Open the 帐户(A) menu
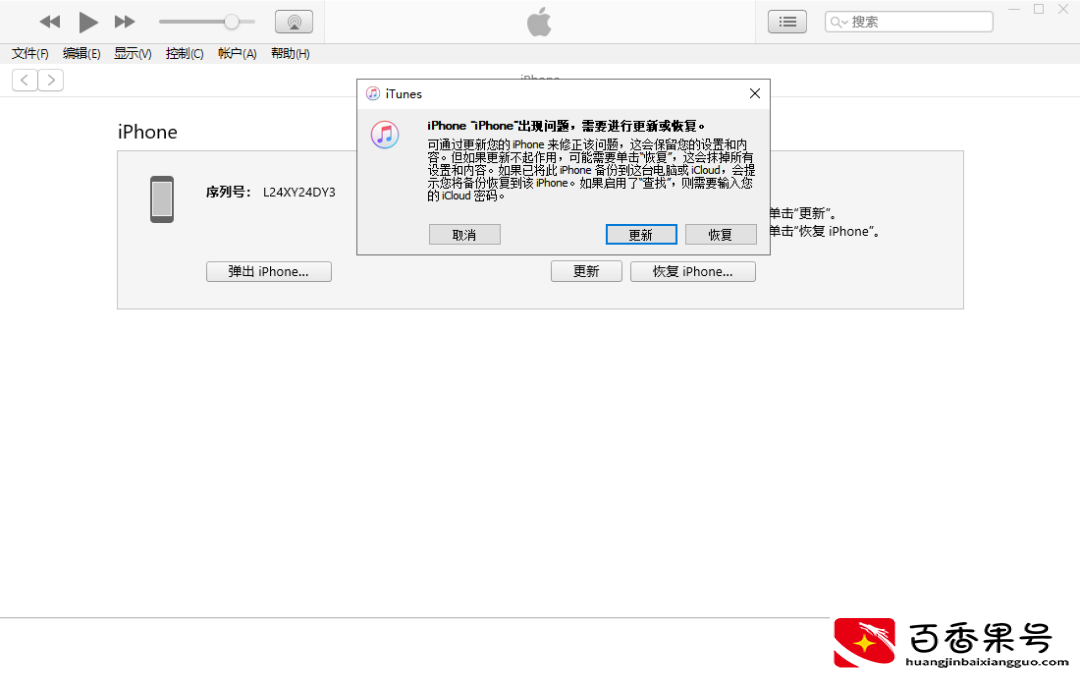This screenshot has height=673, width=1080. 237,54
